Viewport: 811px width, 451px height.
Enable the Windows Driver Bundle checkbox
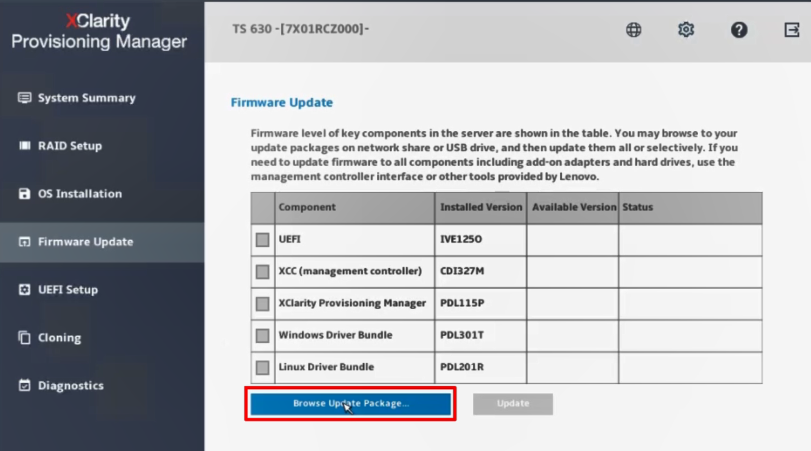[x=262, y=336]
